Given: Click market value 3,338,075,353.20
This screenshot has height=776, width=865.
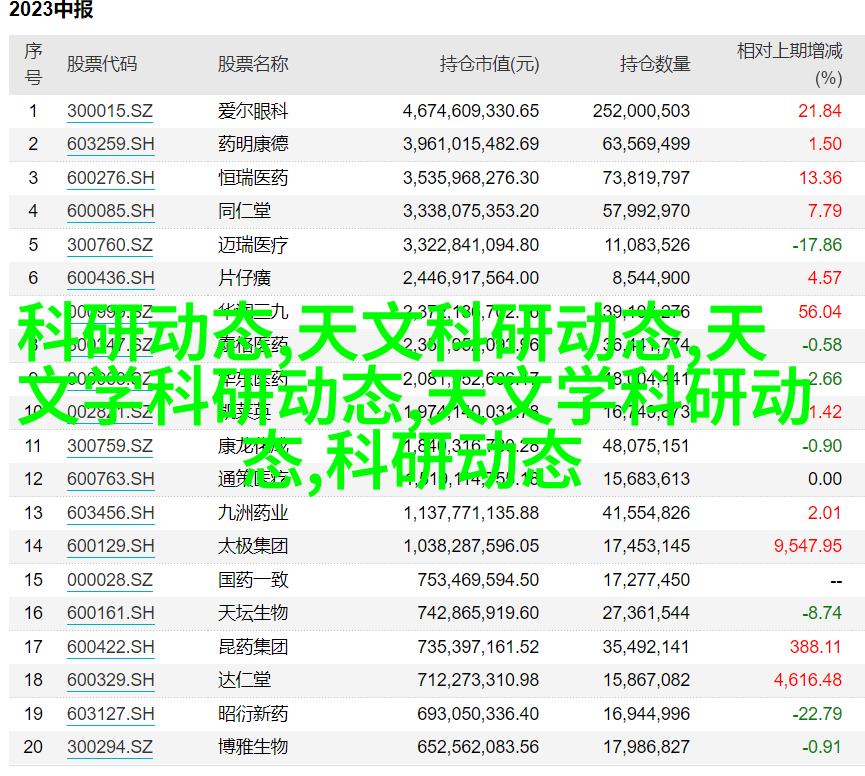Looking at the screenshot, I should (471, 211).
